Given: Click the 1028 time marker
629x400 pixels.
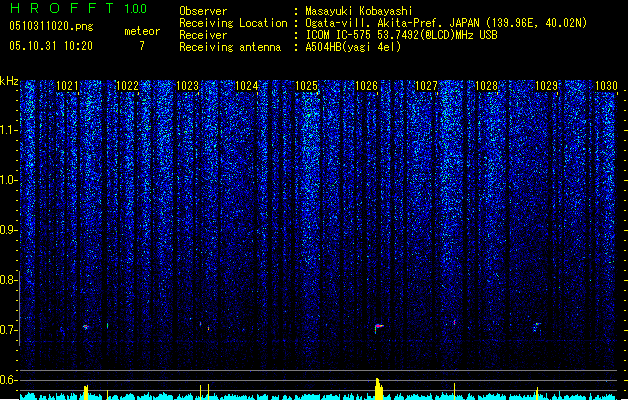Looking at the screenshot, I should pyautogui.click(x=486, y=86).
